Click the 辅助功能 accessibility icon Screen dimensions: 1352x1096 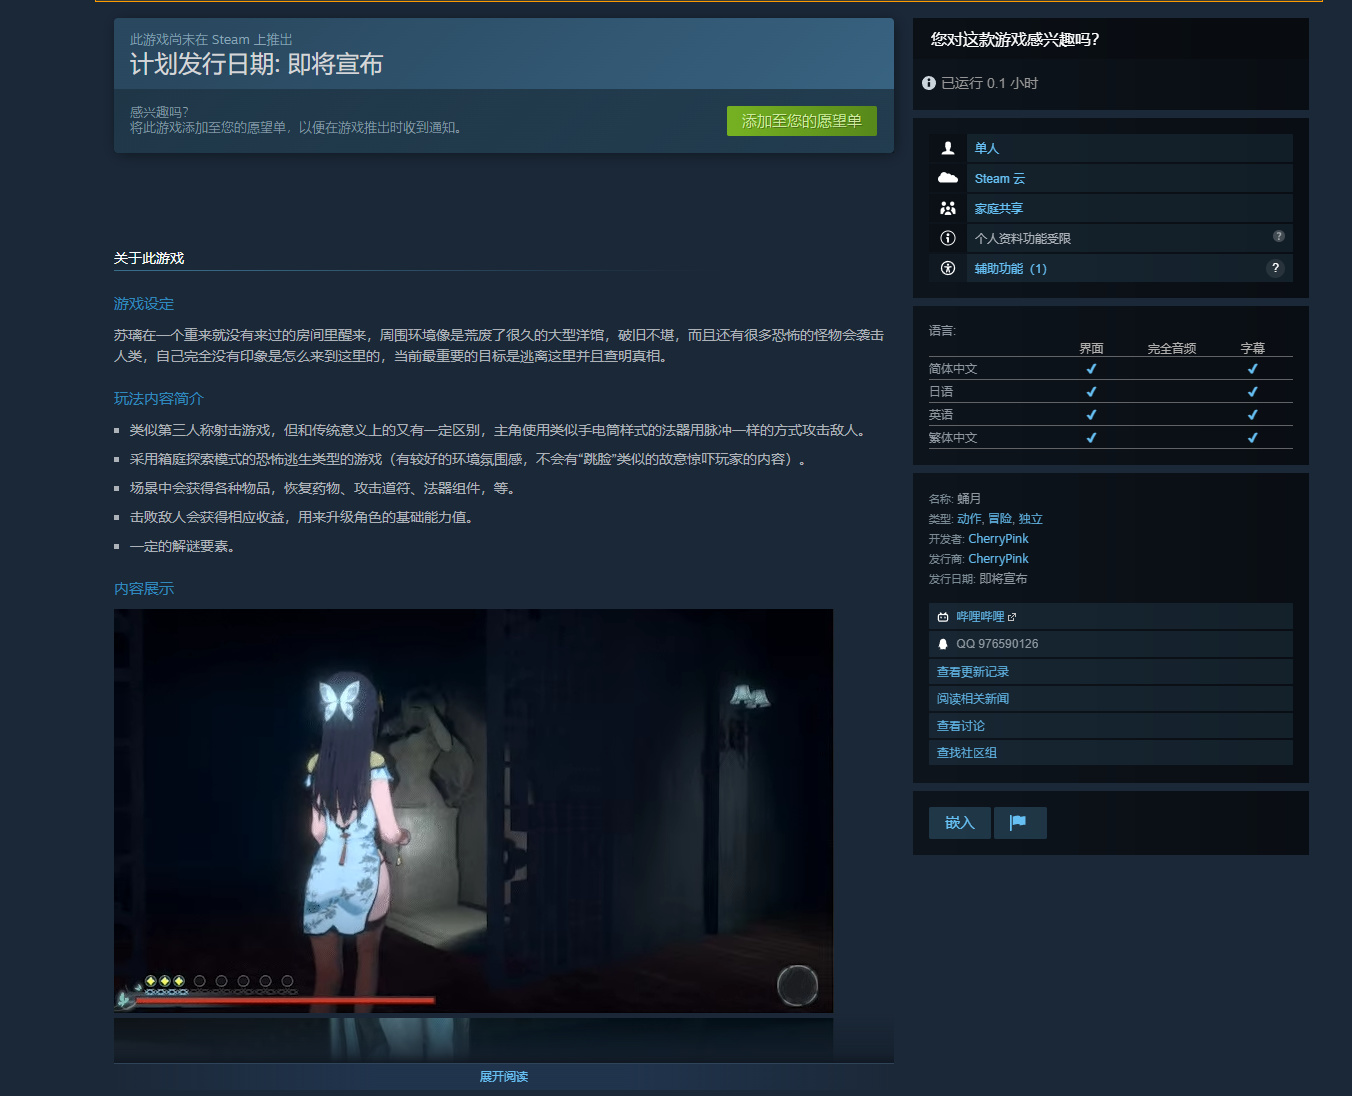(947, 268)
